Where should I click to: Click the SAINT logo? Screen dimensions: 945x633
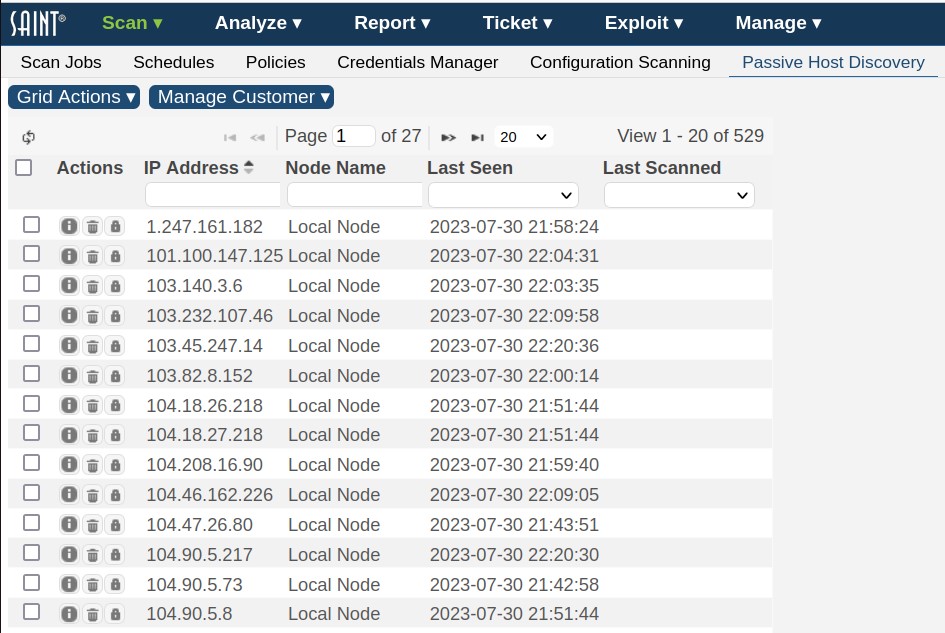(38, 22)
